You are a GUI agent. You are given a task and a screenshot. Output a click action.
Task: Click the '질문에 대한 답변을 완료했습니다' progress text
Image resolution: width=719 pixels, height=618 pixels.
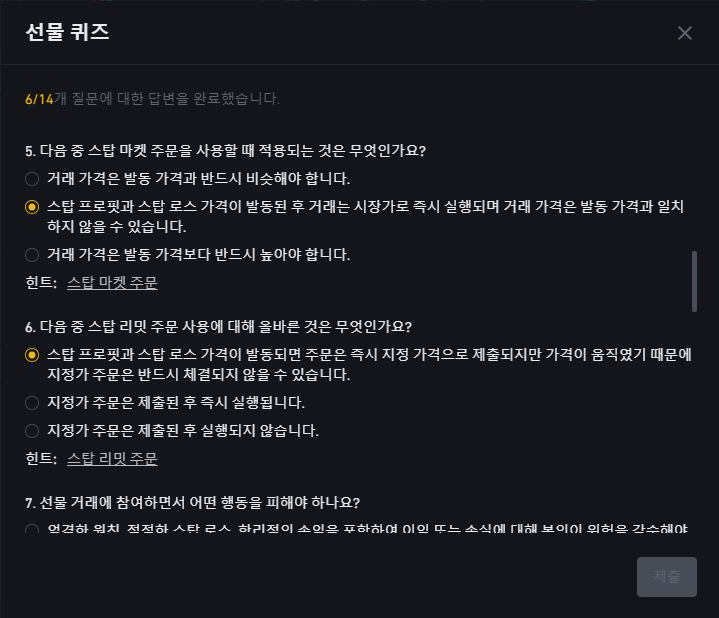[167, 99]
